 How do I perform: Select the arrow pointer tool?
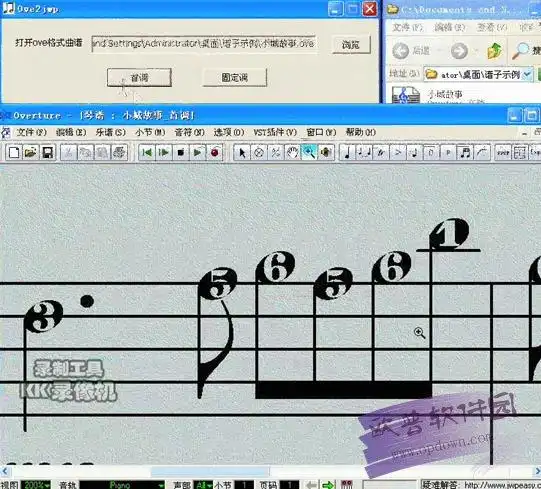(x=242, y=153)
